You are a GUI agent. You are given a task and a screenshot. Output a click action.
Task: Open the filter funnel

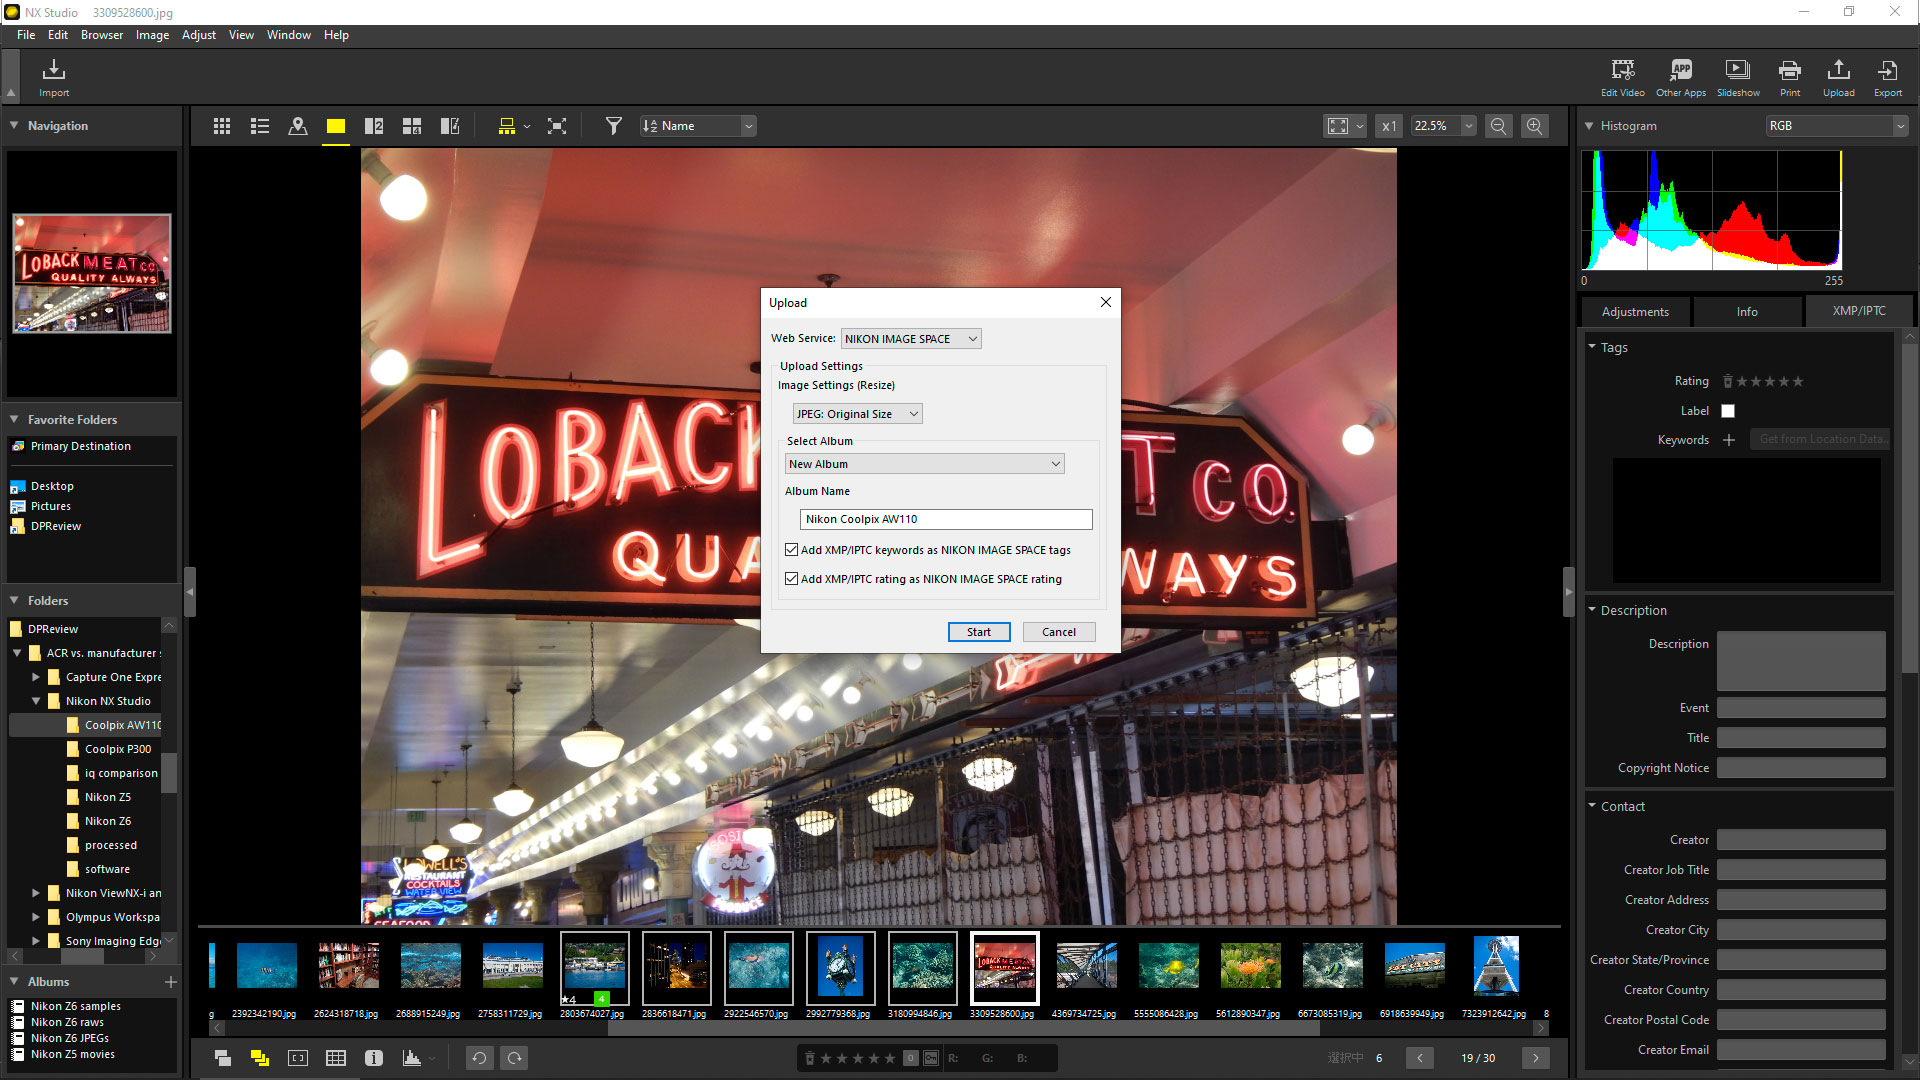[x=614, y=126]
